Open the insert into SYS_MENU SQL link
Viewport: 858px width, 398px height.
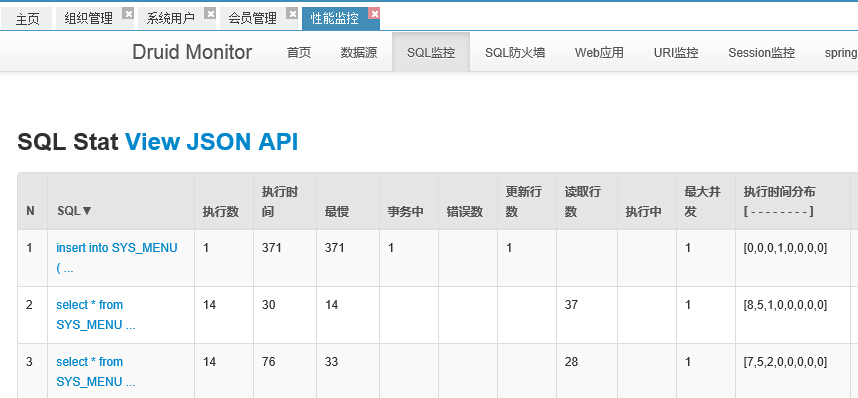pos(117,258)
